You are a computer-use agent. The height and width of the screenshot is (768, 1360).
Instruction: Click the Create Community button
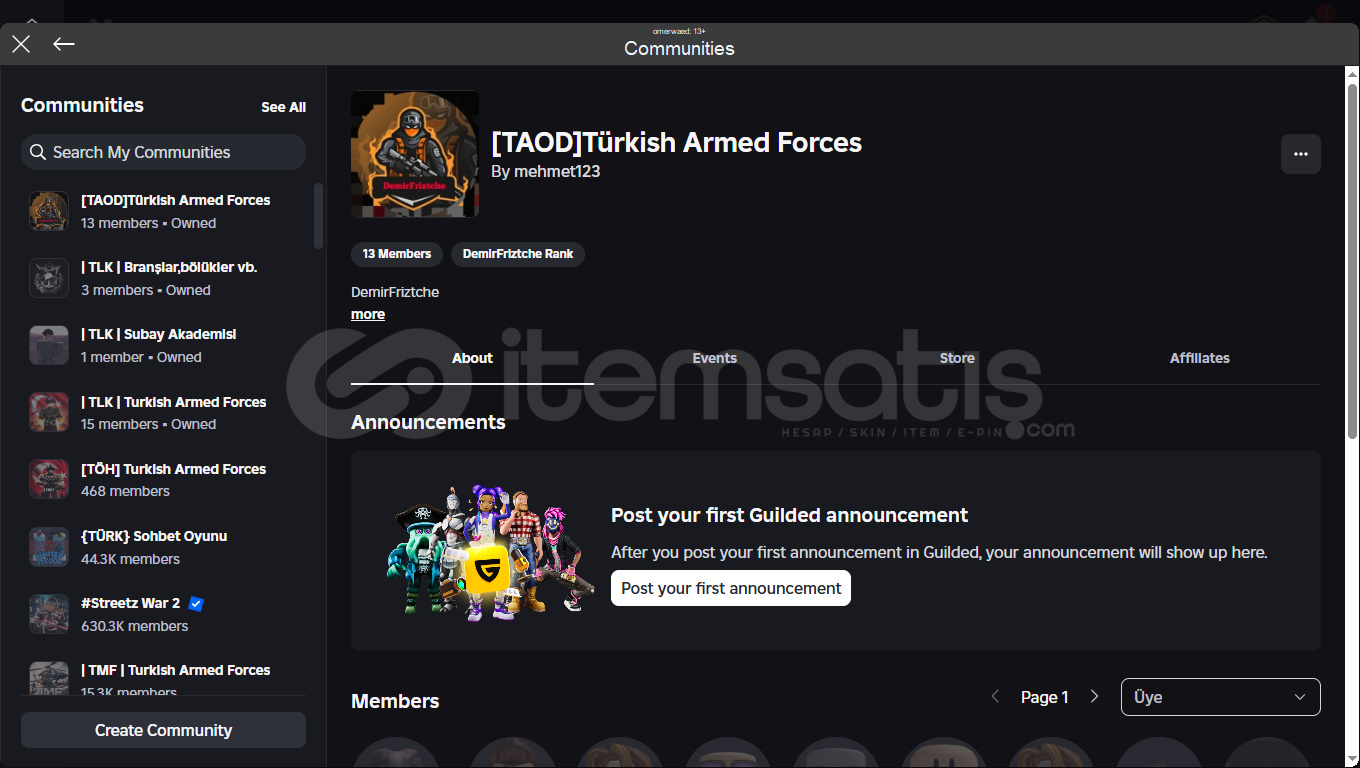point(163,730)
